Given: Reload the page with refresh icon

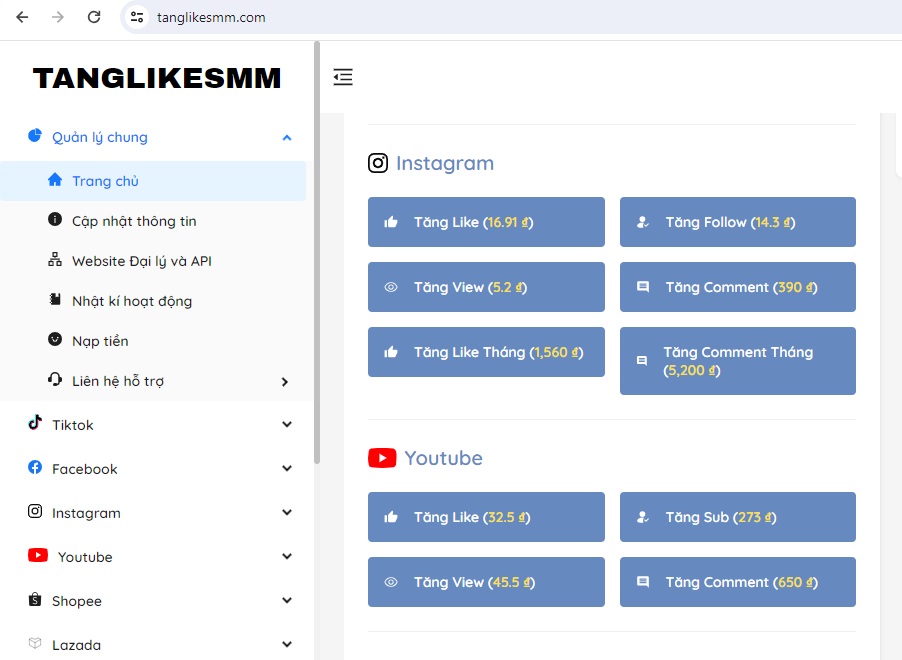Looking at the screenshot, I should (x=94, y=17).
